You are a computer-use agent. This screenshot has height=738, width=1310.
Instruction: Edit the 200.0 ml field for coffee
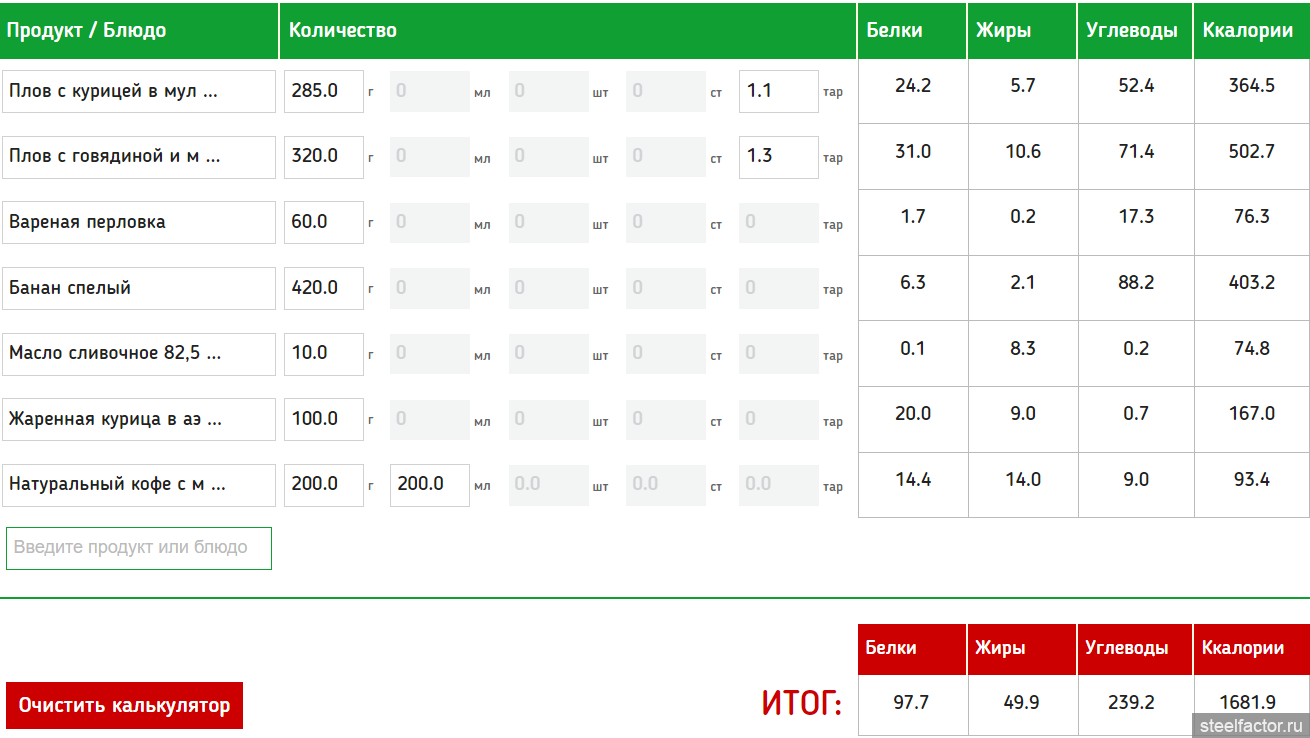click(429, 485)
